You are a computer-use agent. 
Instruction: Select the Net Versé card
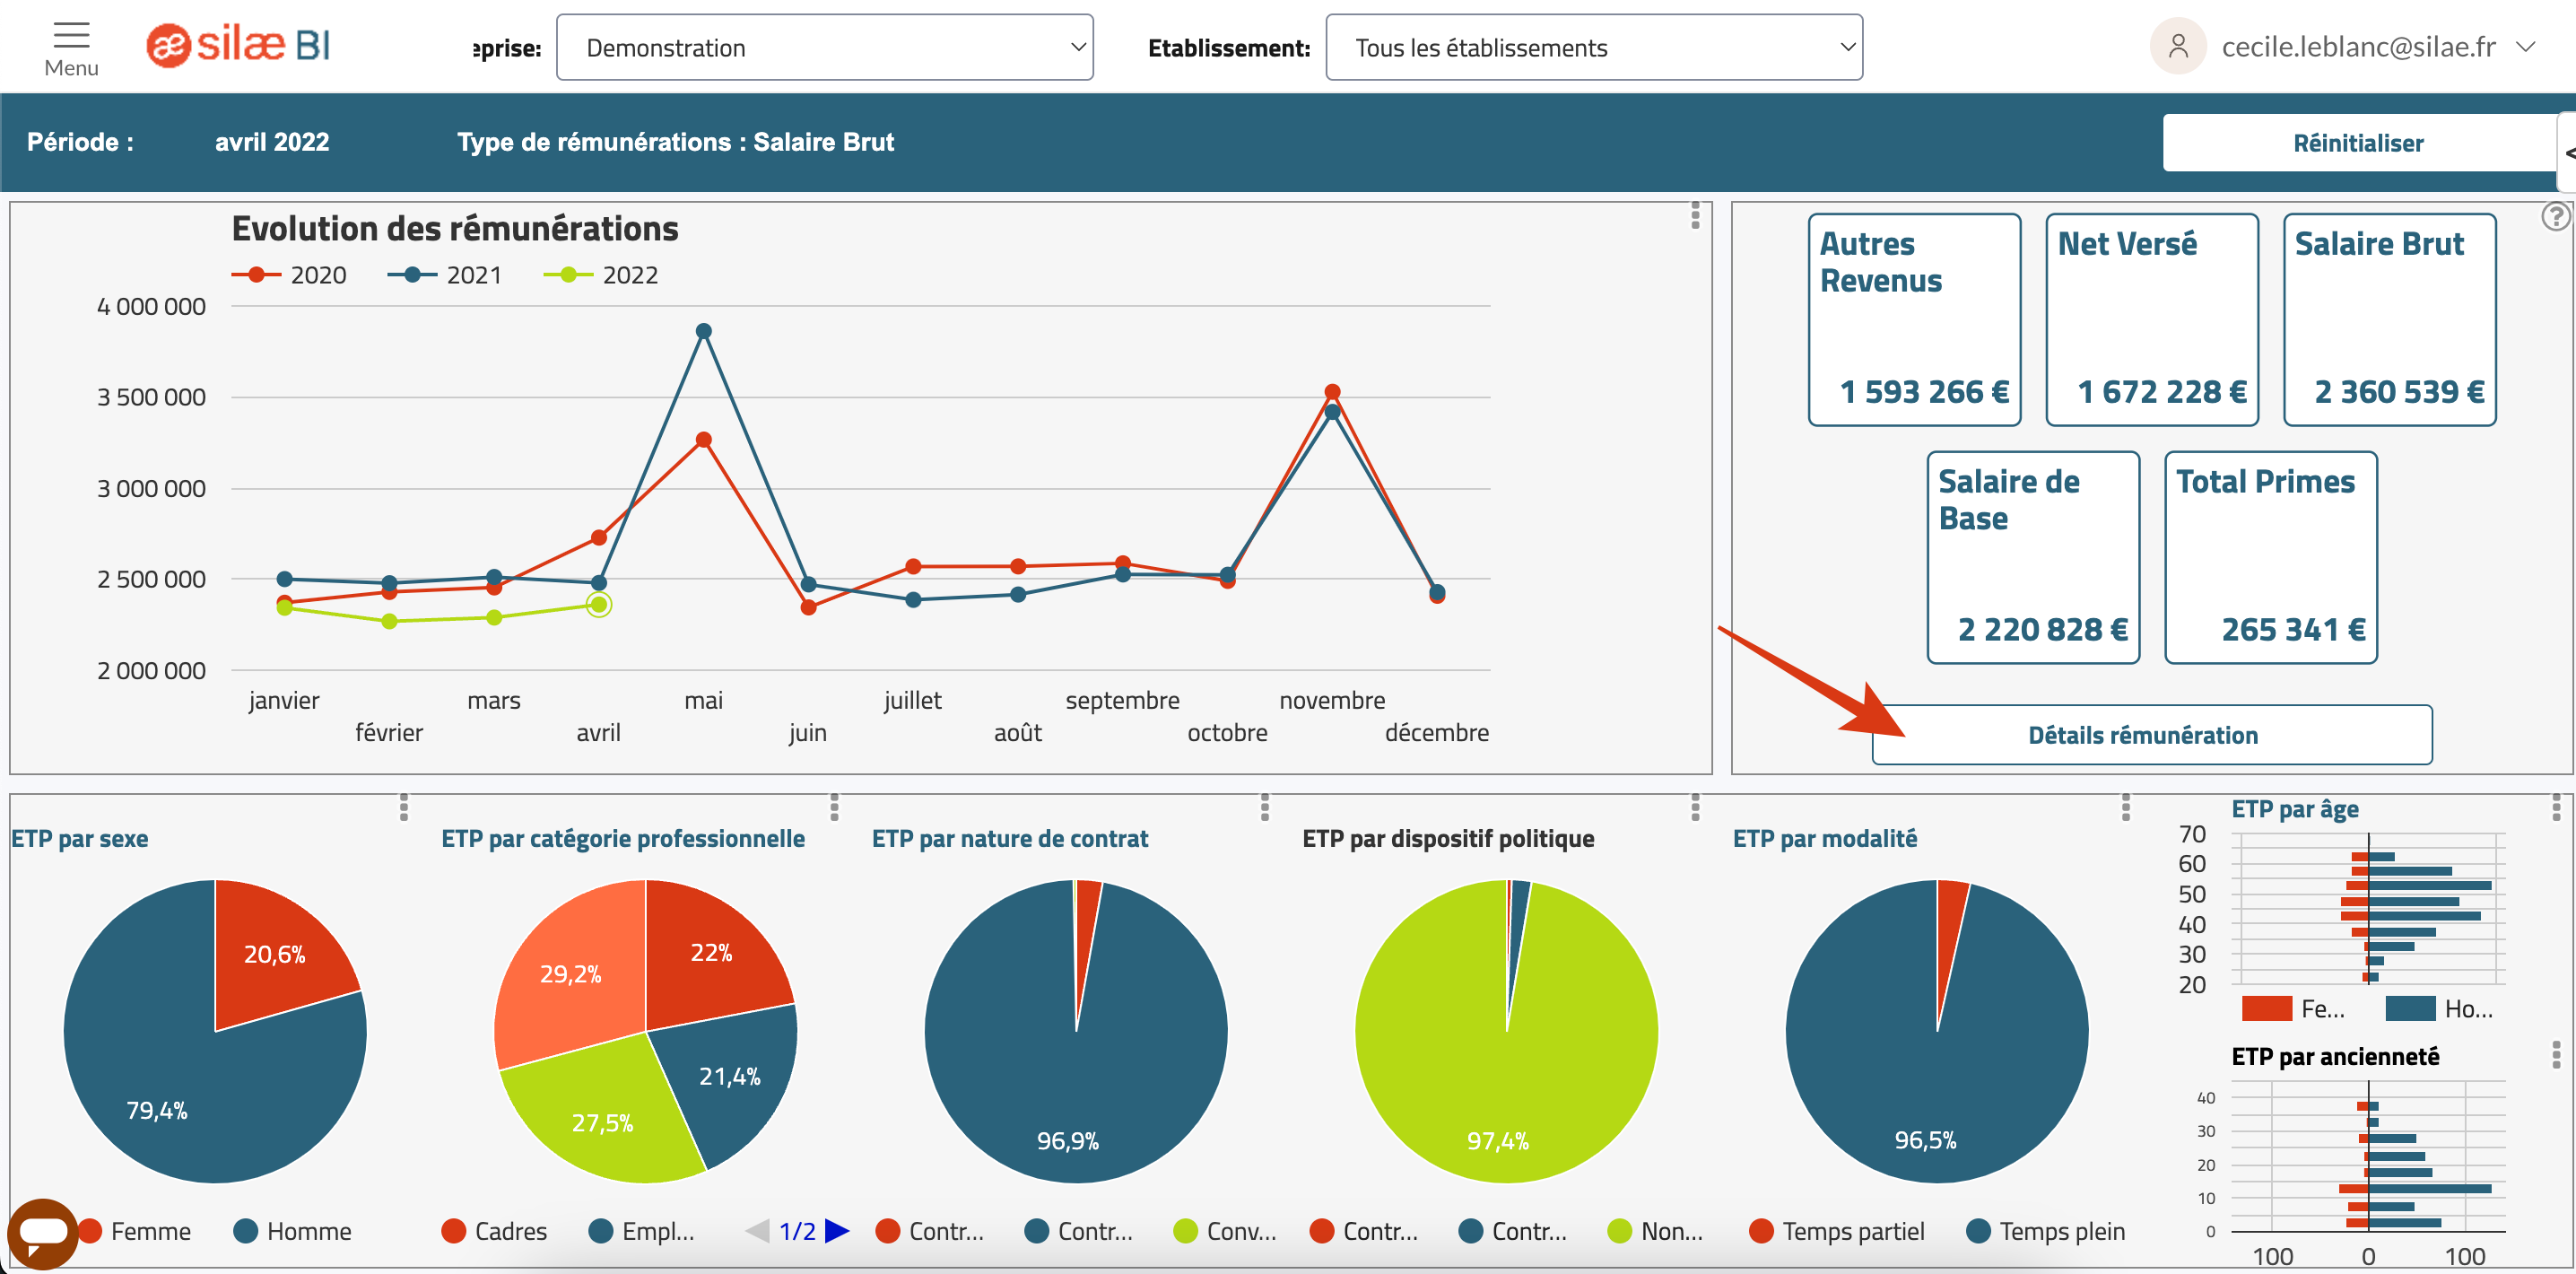[2152, 320]
